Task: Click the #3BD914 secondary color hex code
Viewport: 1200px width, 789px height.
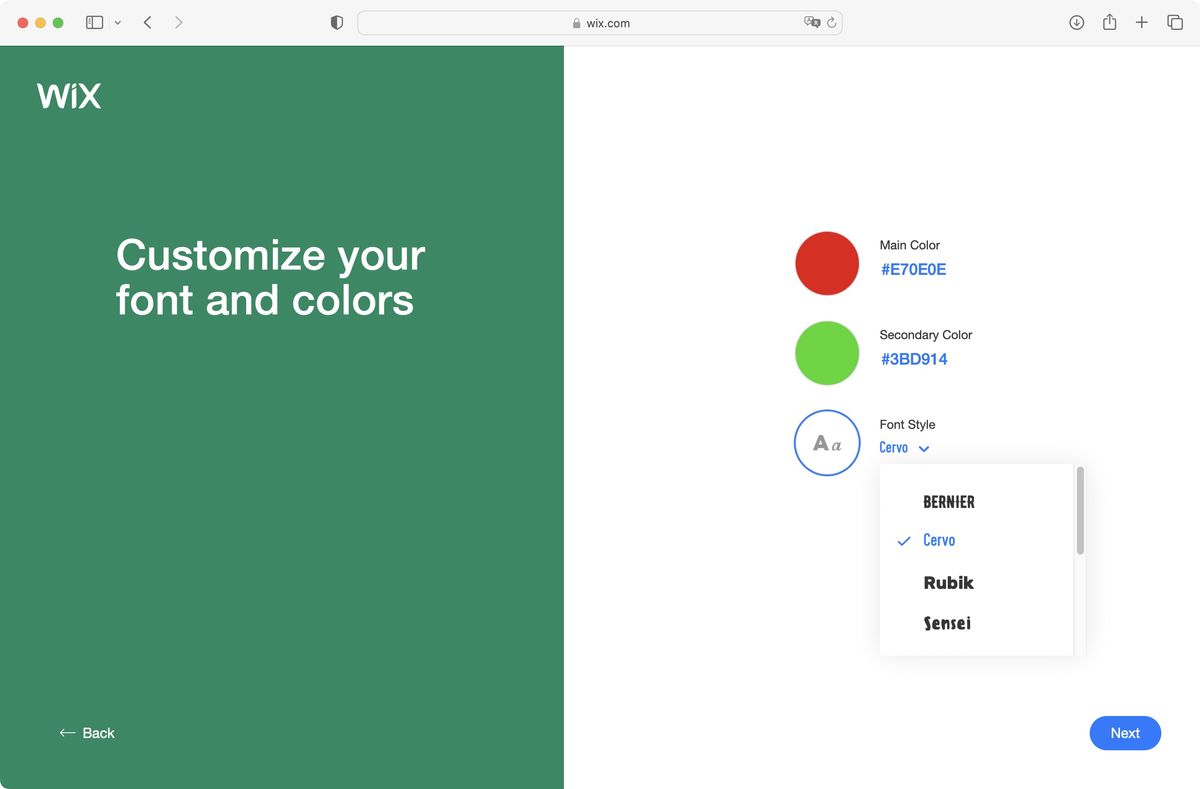Action: [x=913, y=358]
